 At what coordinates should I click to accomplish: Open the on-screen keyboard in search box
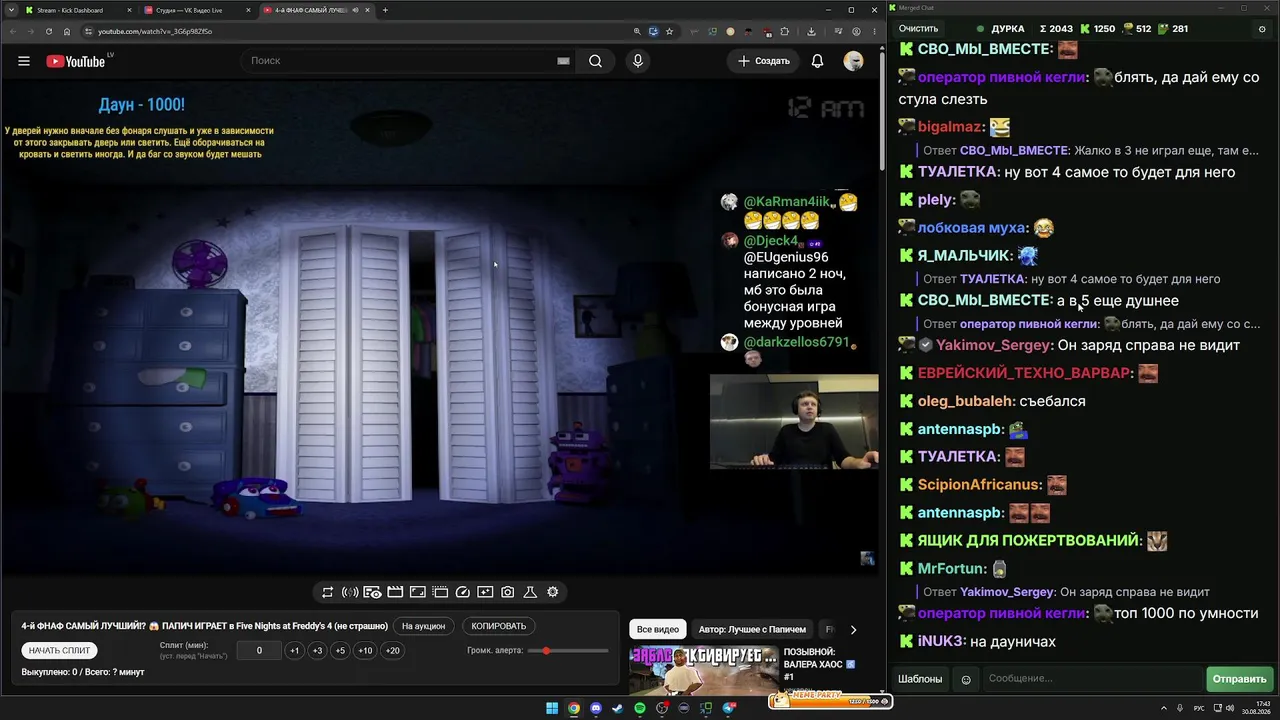(563, 61)
